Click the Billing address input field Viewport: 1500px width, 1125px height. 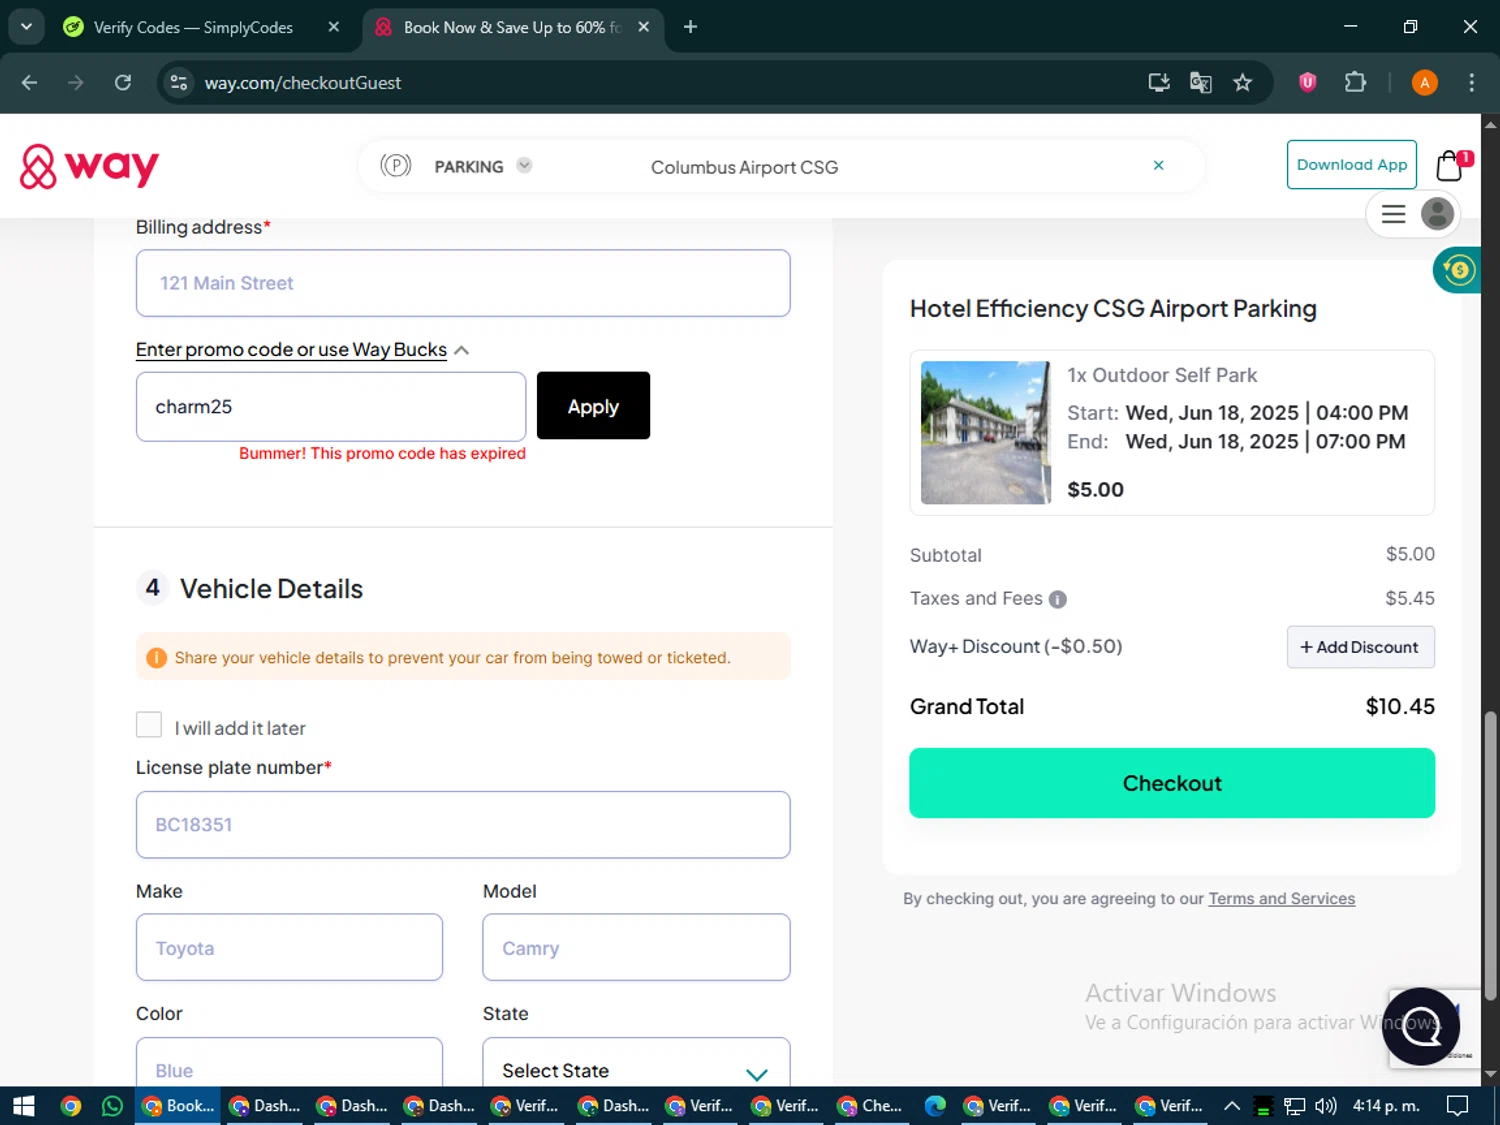tap(463, 283)
